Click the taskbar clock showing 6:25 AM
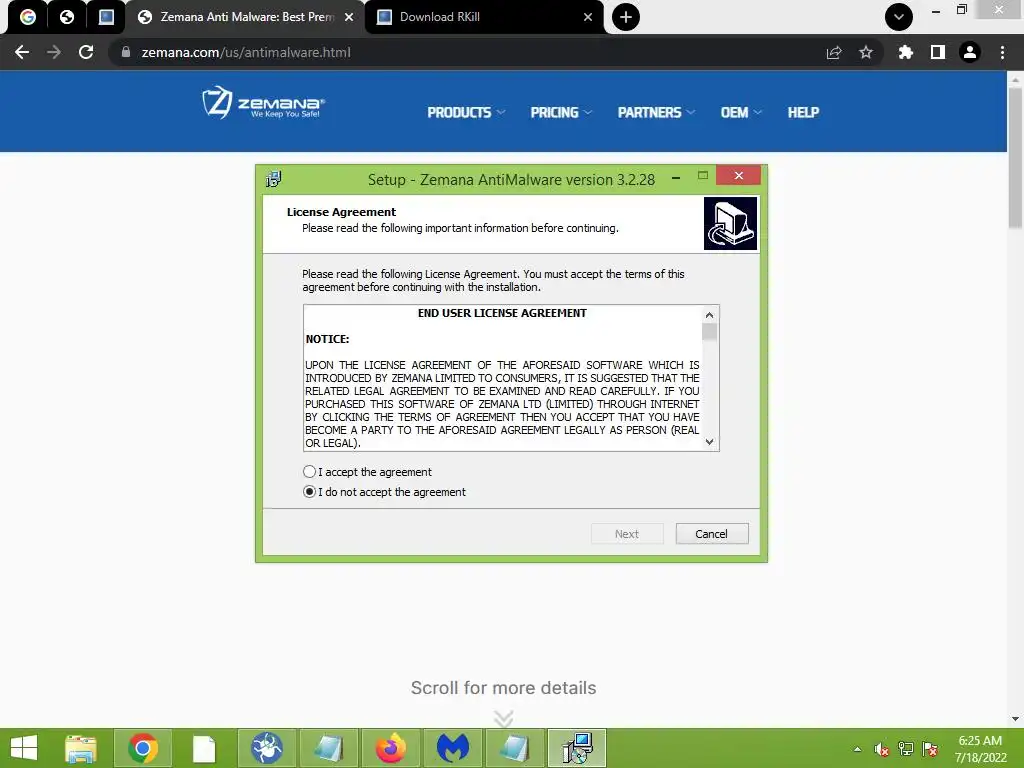Image resolution: width=1024 pixels, height=768 pixels. pos(980,748)
